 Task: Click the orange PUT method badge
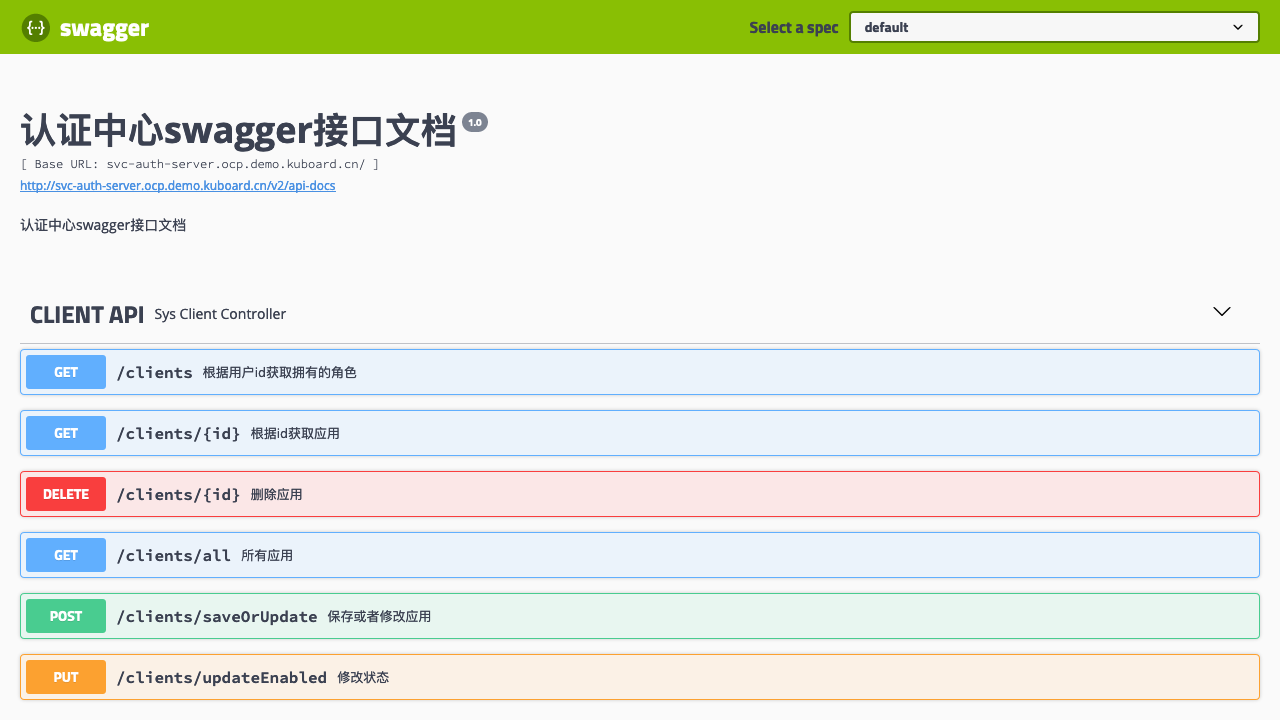pyautogui.click(x=66, y=677)
